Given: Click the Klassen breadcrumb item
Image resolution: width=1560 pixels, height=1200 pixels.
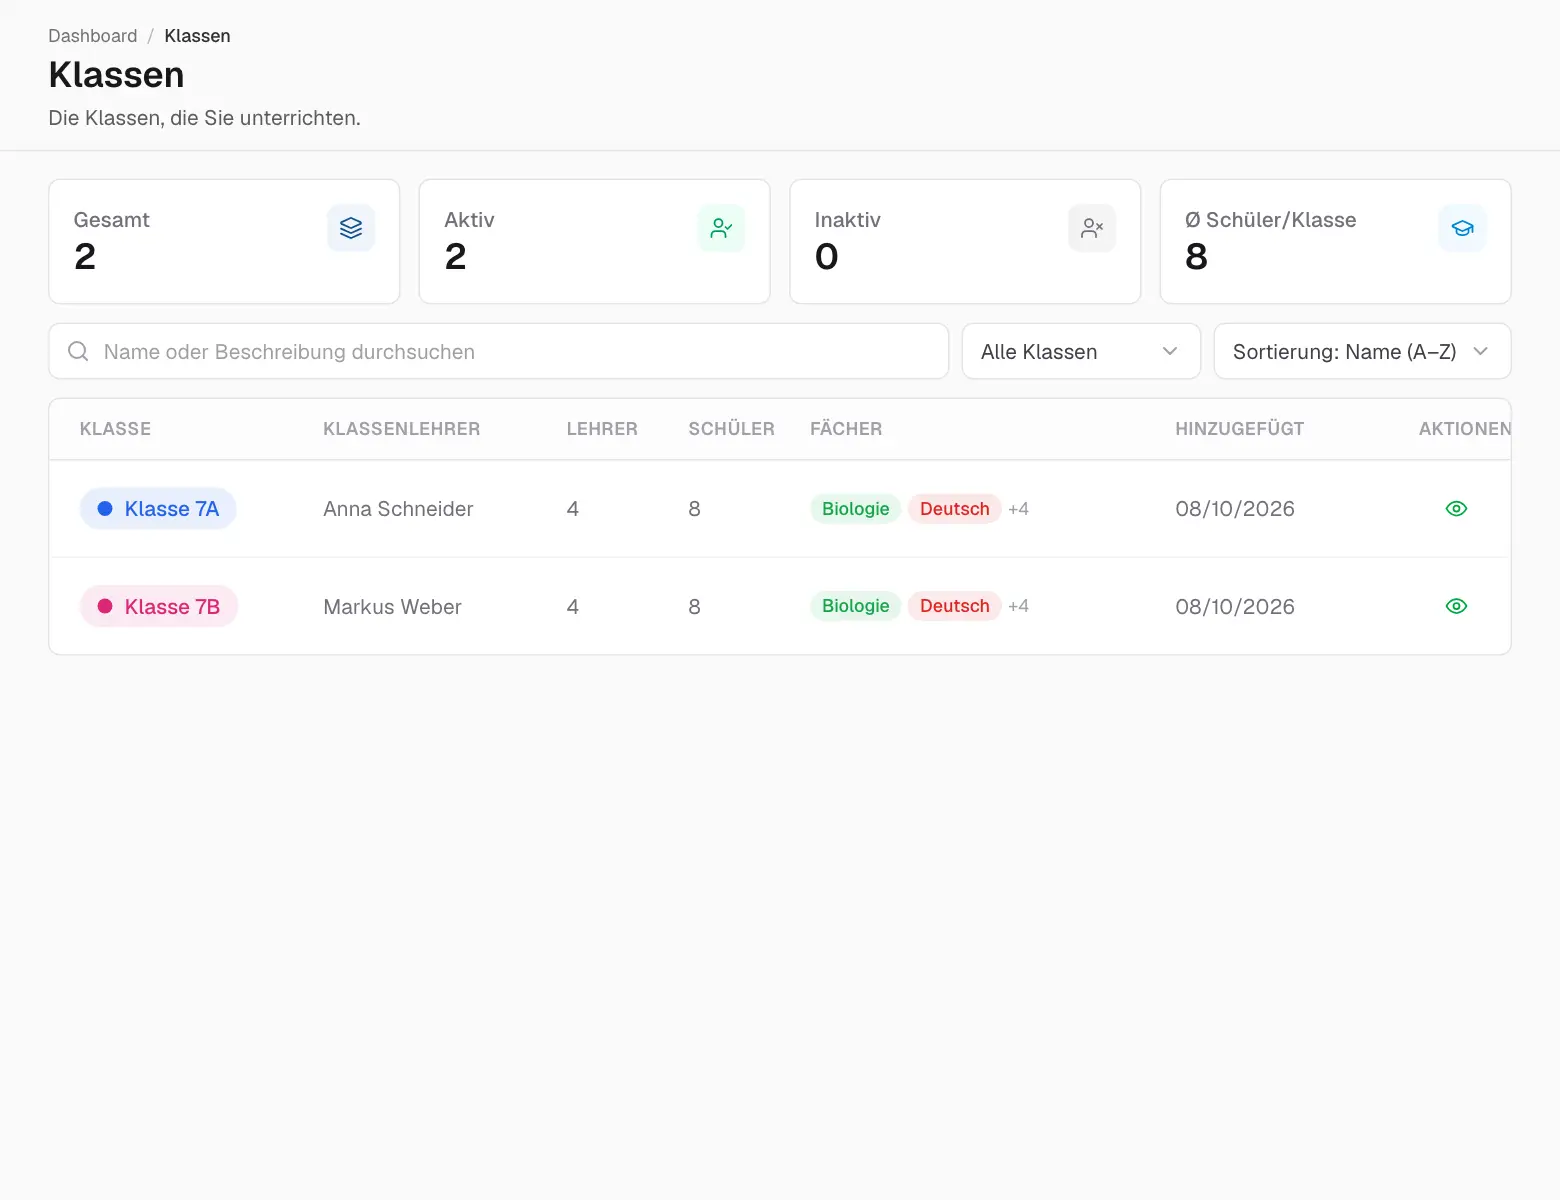Looking at the screenshot, I should click(x=197, y=36).
